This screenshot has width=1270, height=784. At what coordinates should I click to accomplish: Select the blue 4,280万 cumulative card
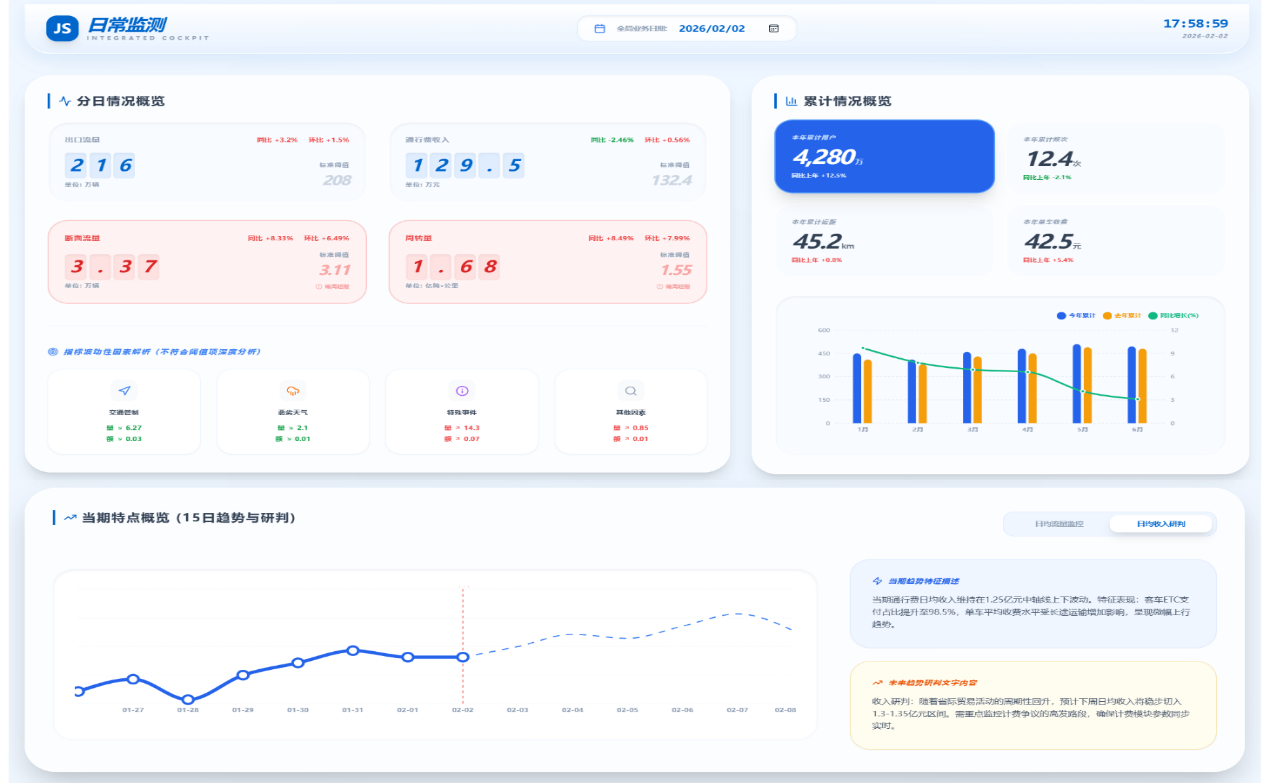coord(884,157)
